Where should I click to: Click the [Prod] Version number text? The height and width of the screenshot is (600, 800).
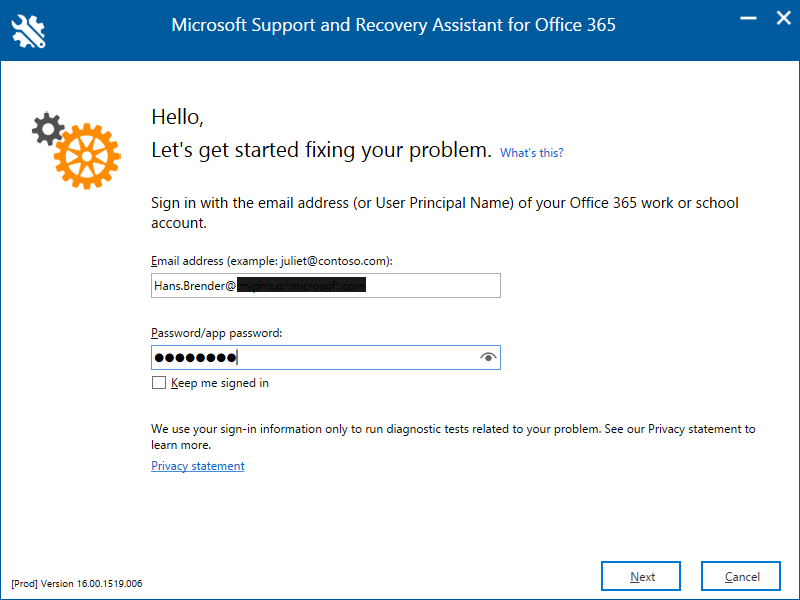pyautogui.click(x=77, y=584)
